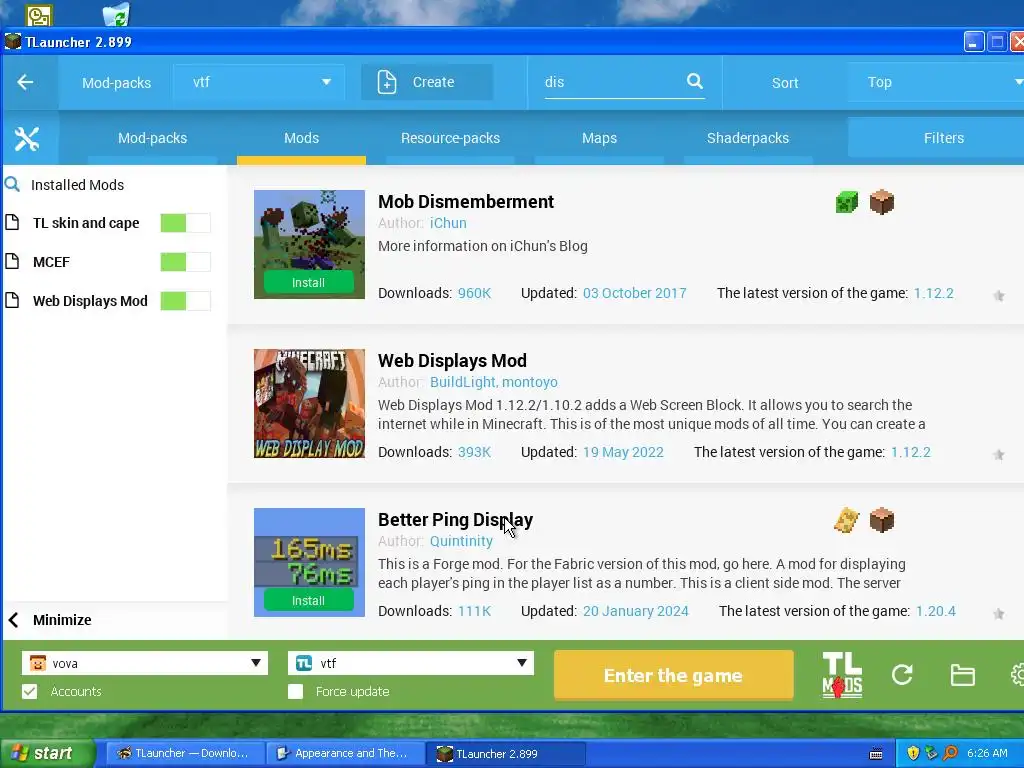This screenshot has width=1024, height=768.
Task: Open the Mob Dismemberment thumbnail image
Action: [309, 244]
